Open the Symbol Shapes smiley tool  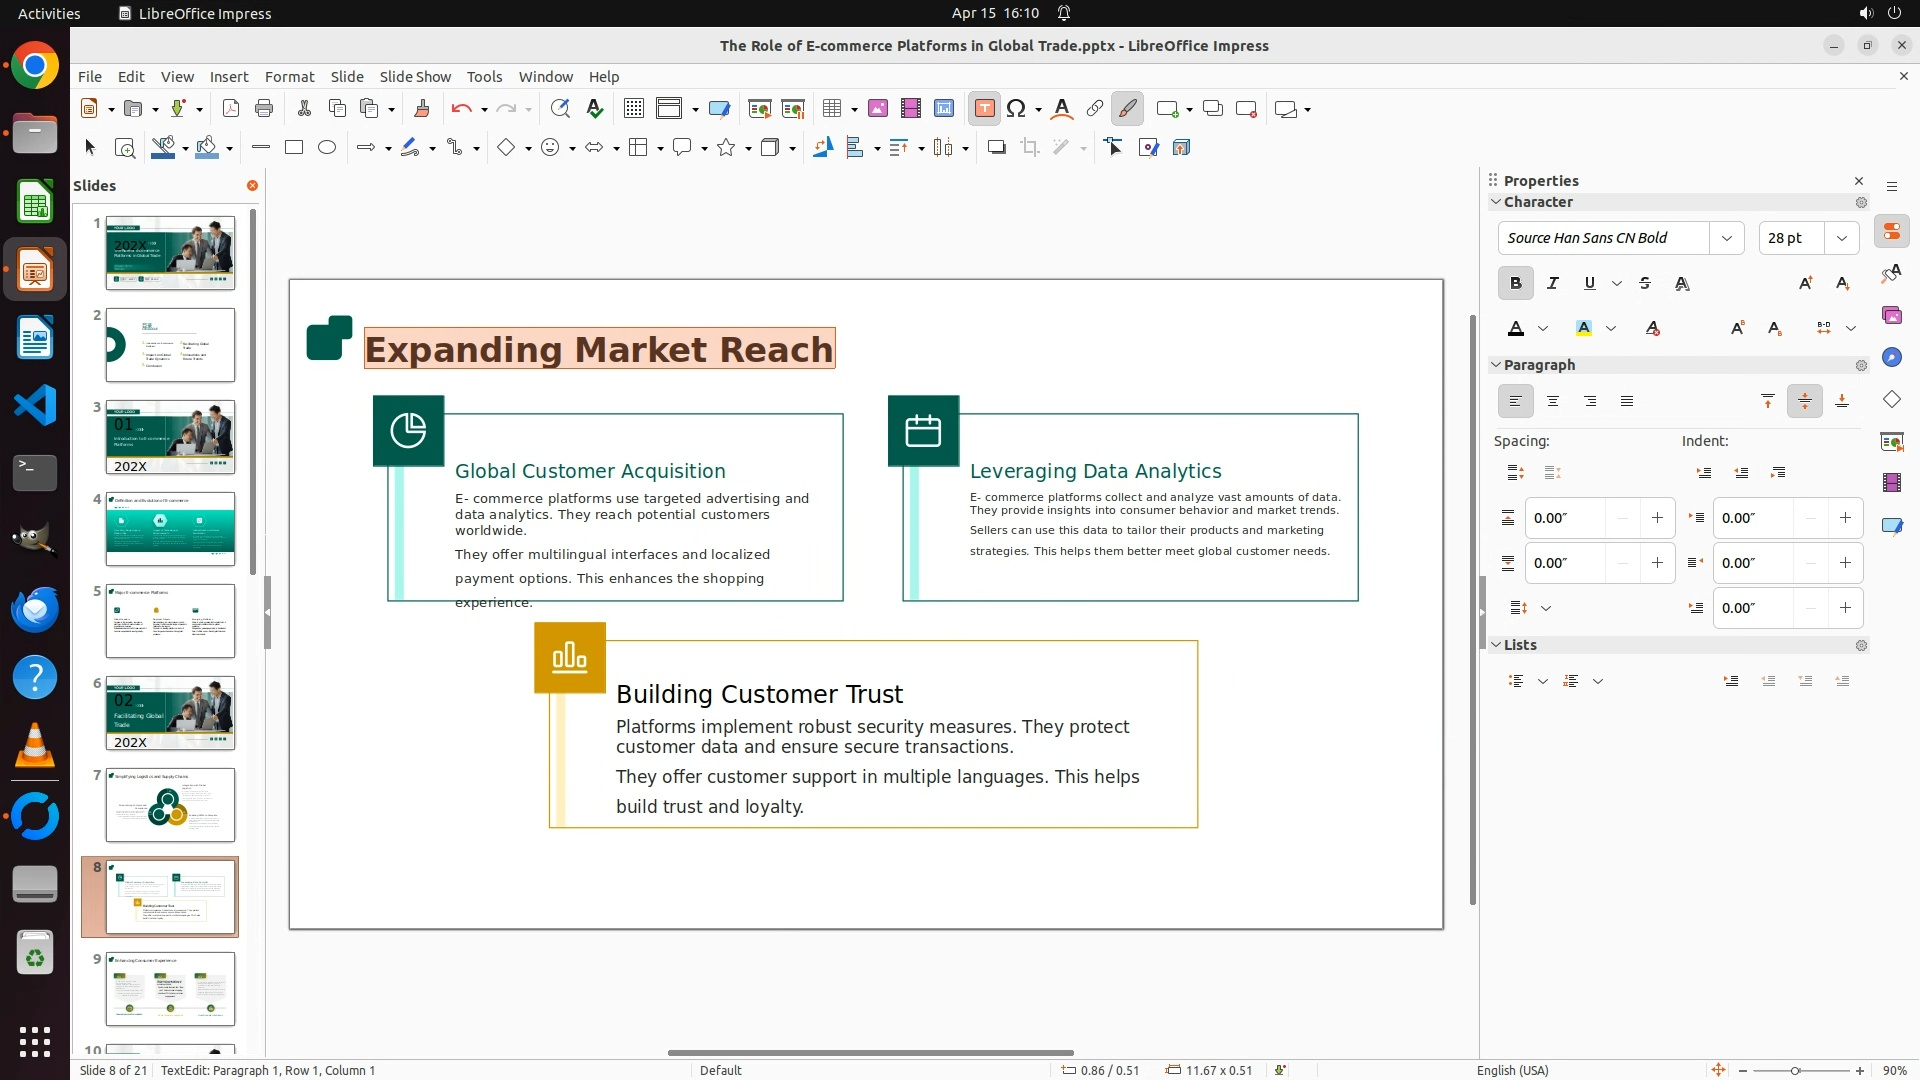pos(550,148)
